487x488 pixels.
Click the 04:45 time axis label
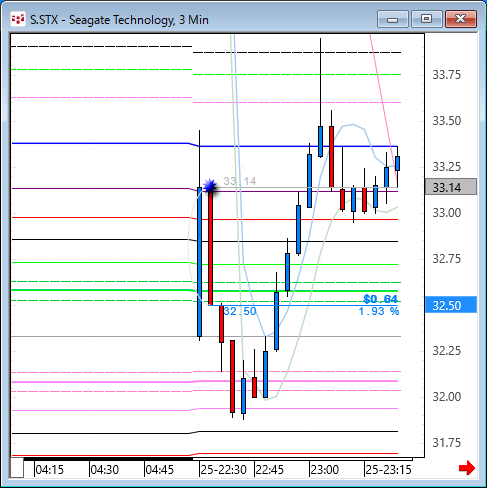point(160,470)
